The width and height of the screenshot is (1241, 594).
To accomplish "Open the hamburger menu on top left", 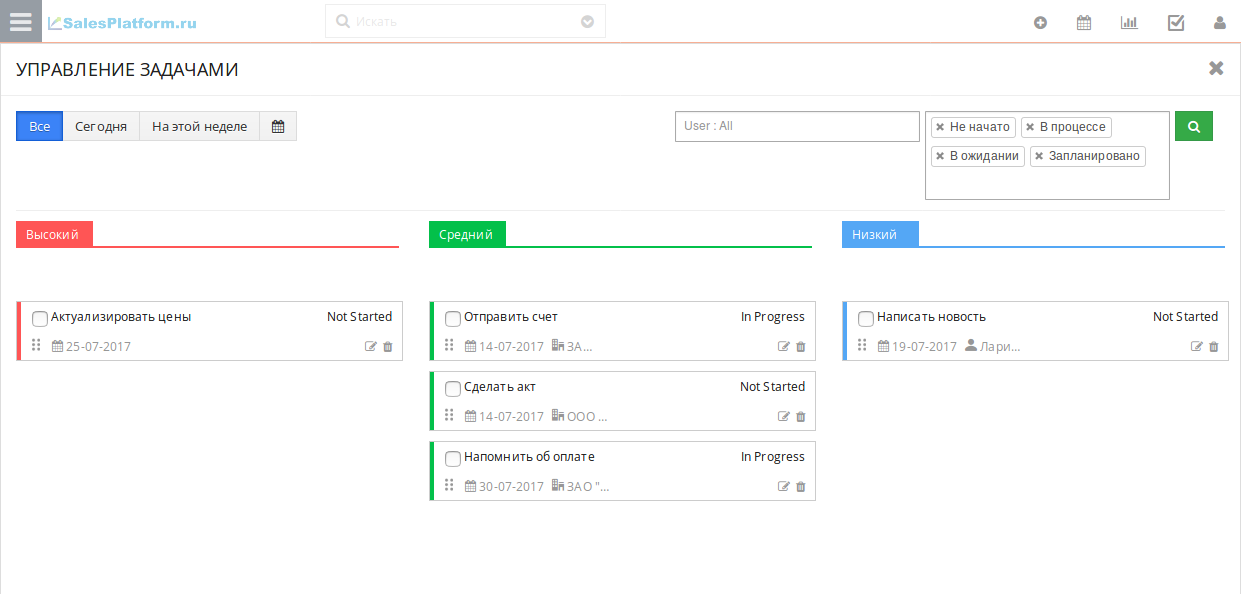I will pos(21,21).
